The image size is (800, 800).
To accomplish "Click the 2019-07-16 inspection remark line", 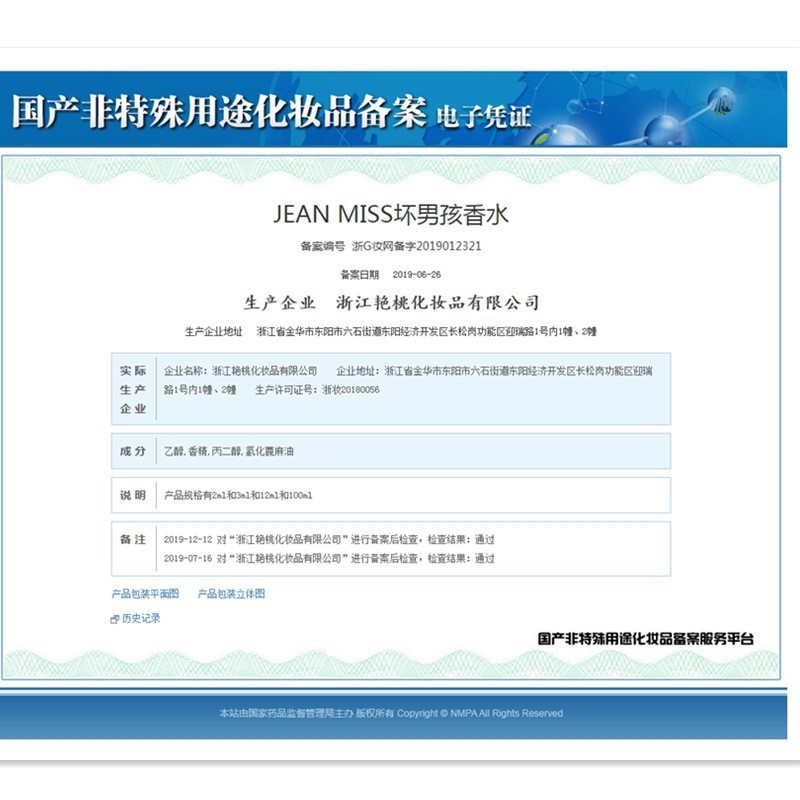I will tap(329, 558).
